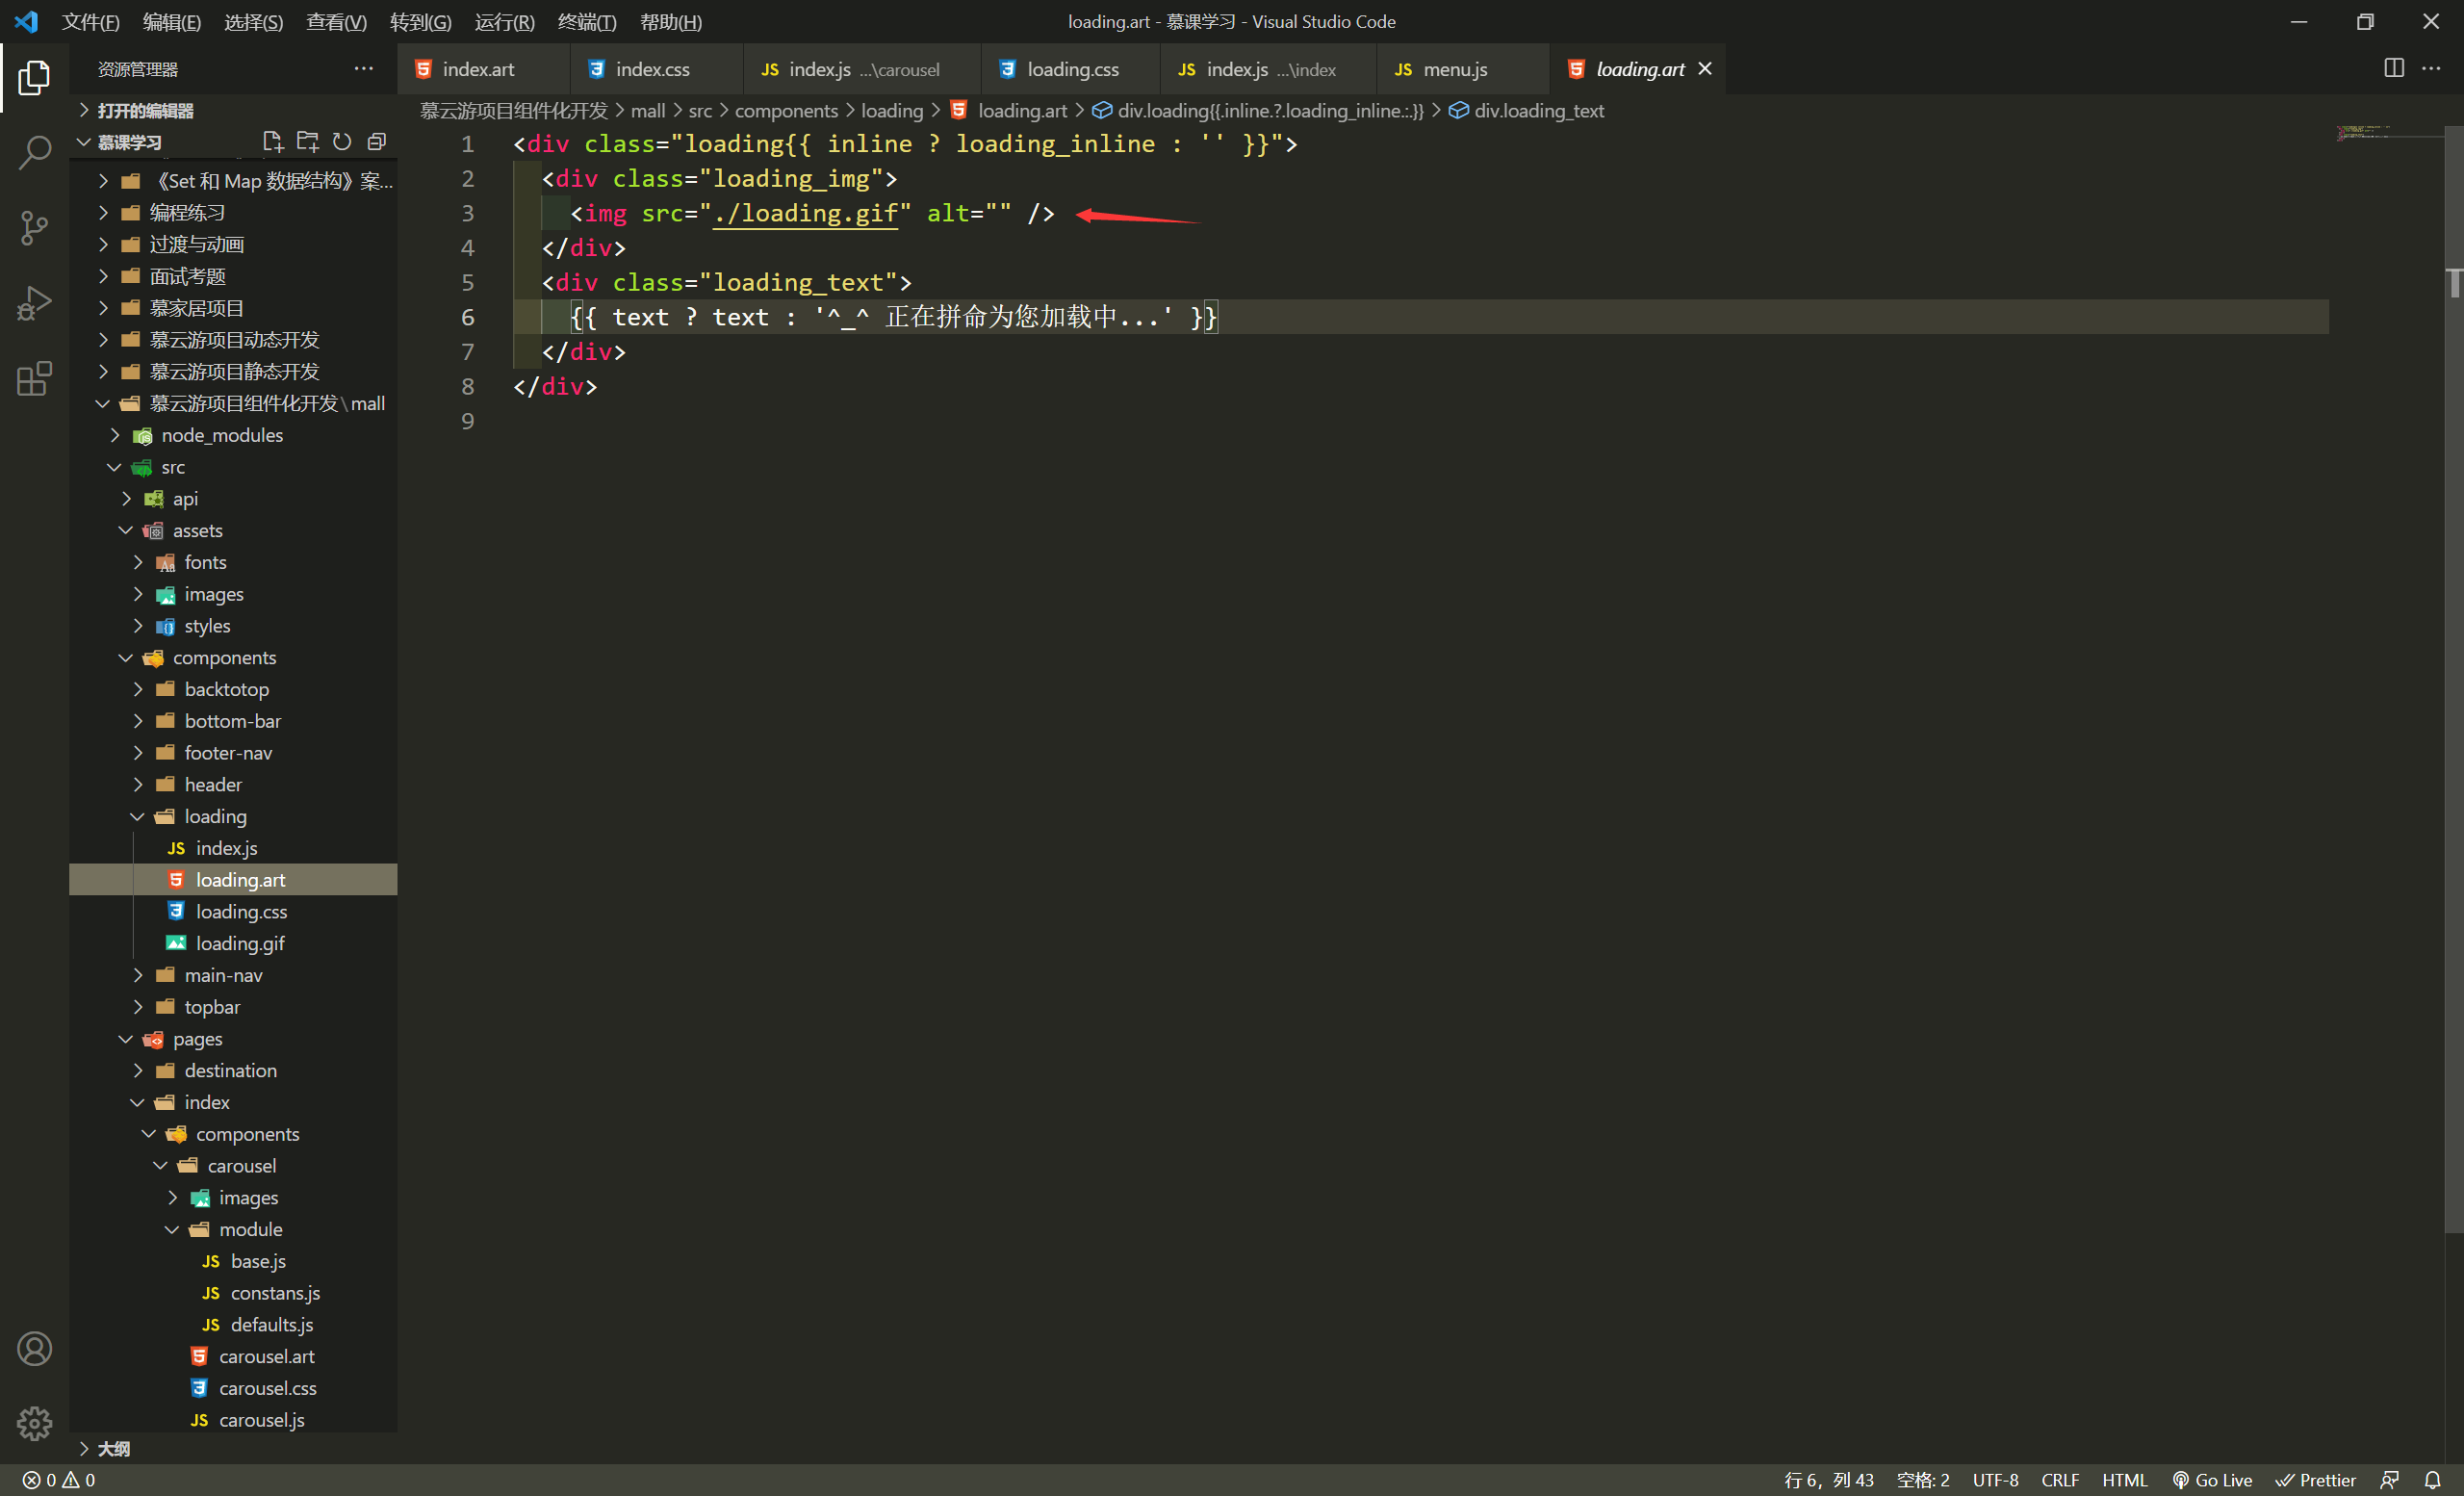Expand the 大纲 outline section
Screen dimensions: 2464x1496
(x=113, y=1448)
